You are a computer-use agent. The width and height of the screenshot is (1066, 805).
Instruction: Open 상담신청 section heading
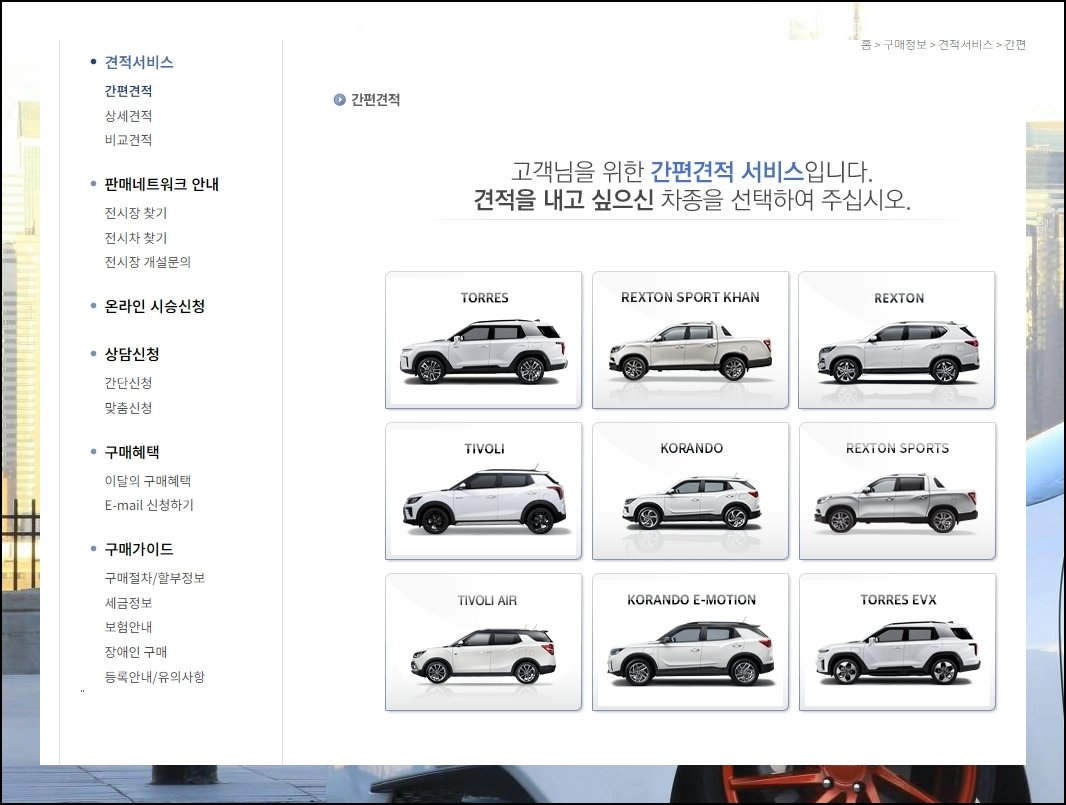132,354
